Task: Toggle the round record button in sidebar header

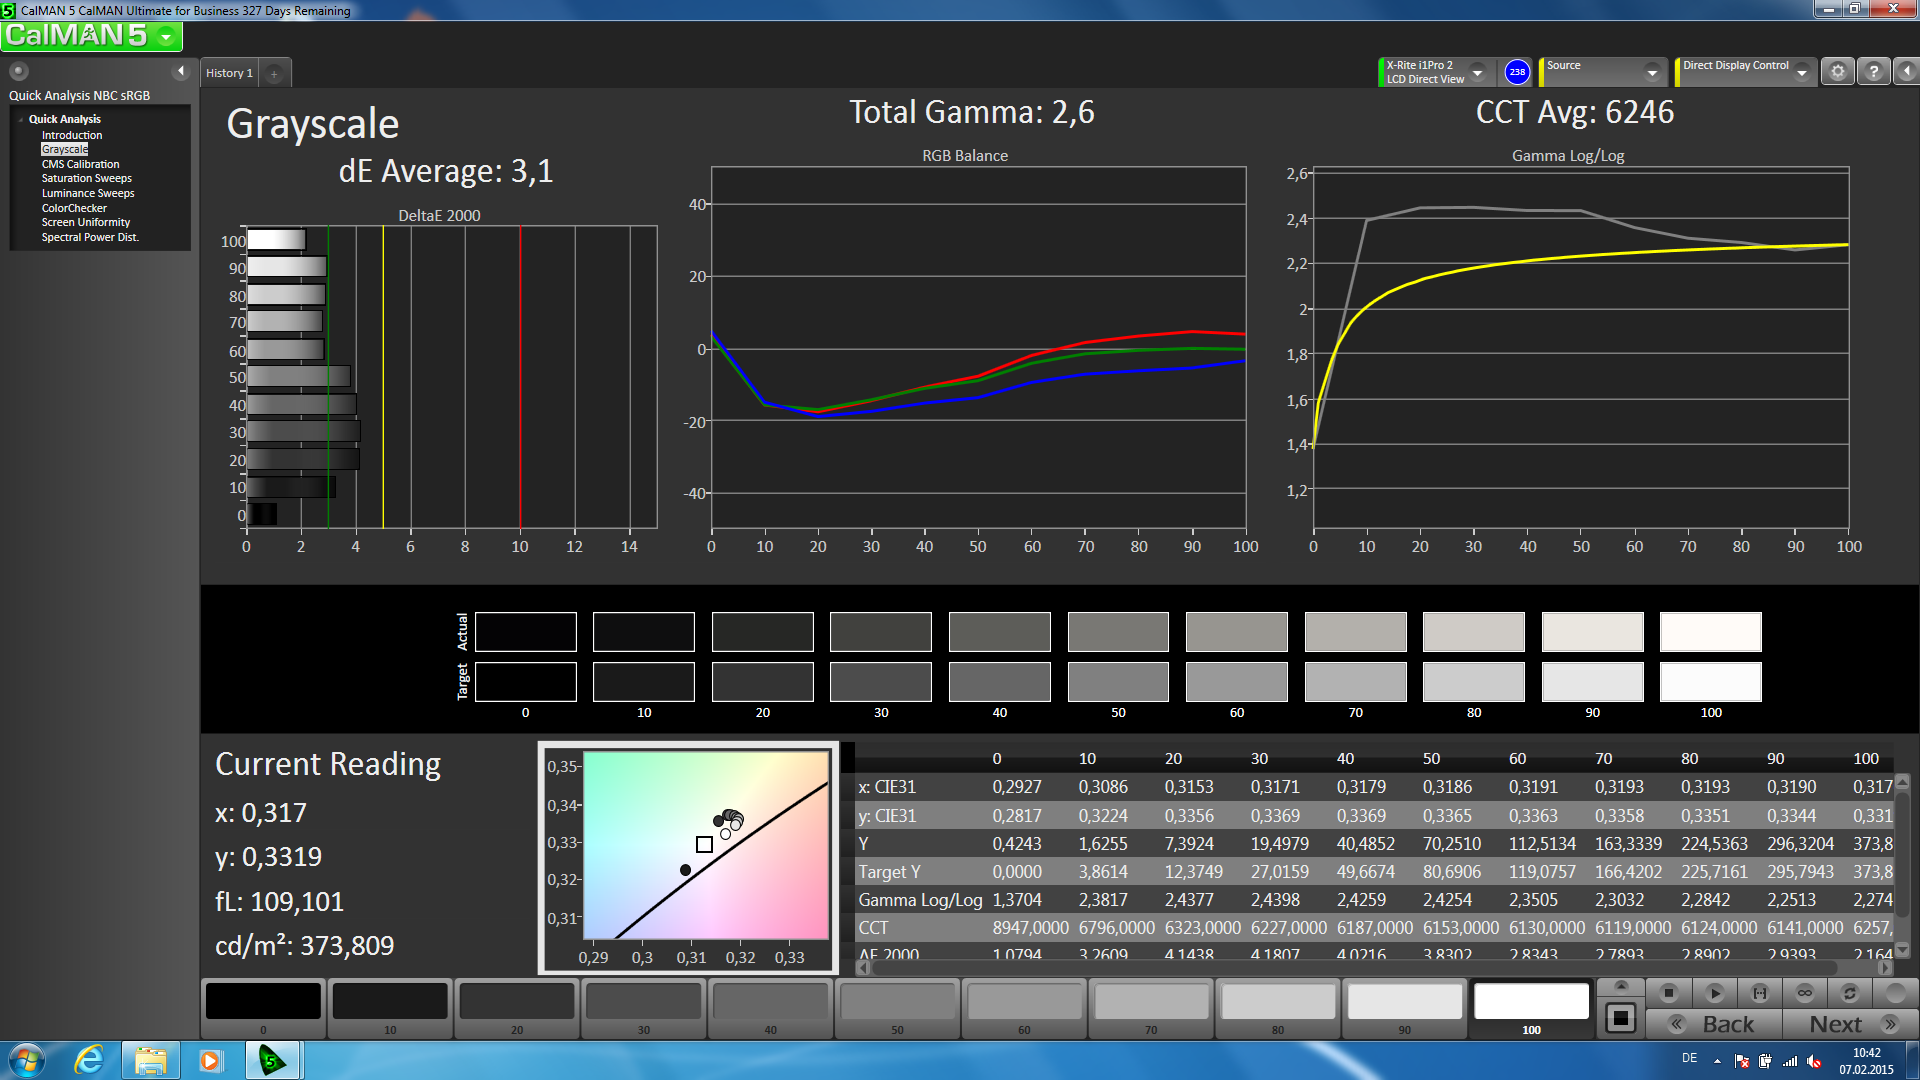Action: 19,71
